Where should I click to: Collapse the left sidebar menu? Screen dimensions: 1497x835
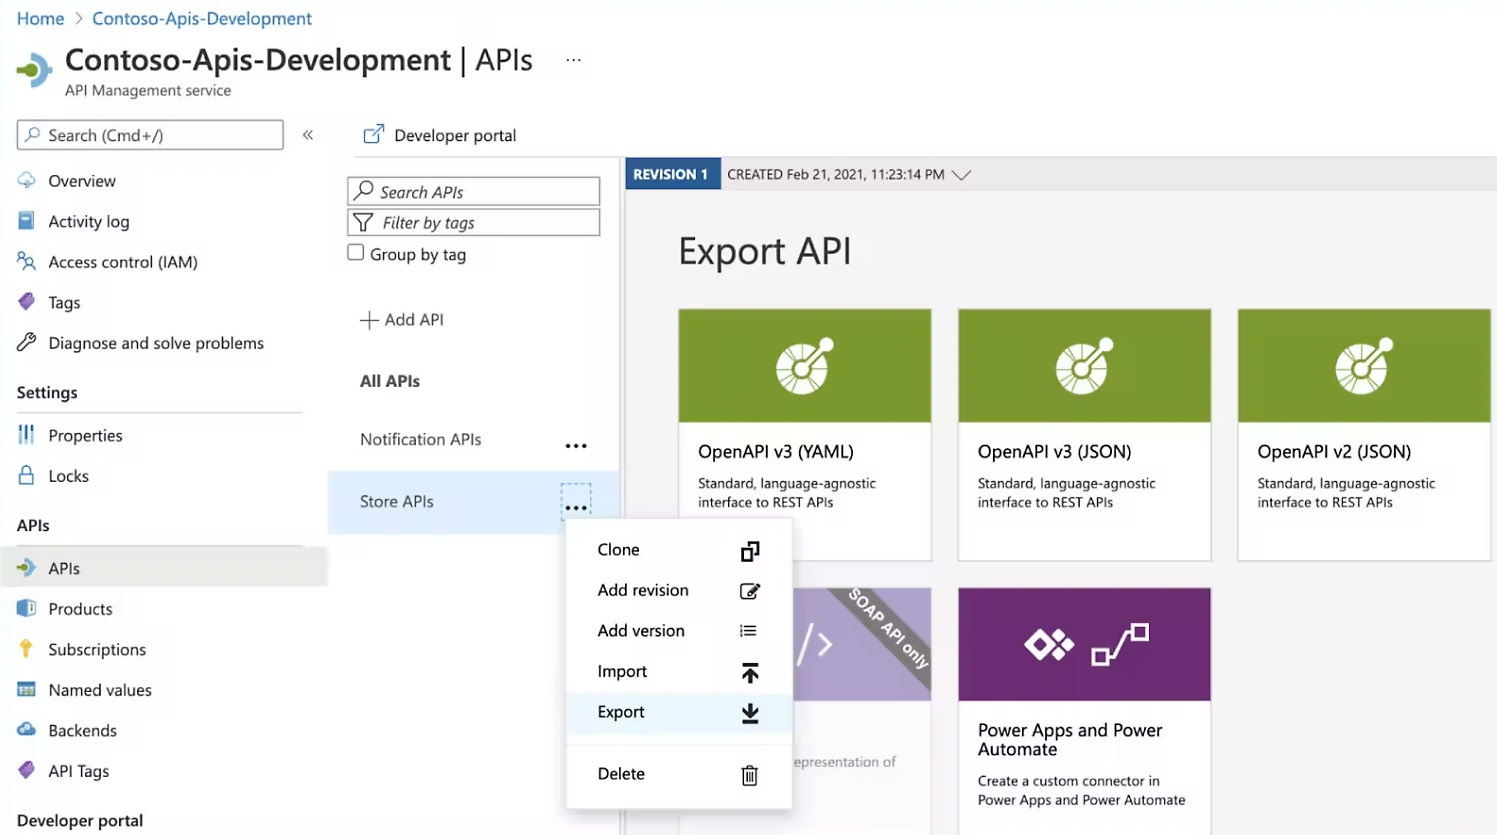[308, 135]
